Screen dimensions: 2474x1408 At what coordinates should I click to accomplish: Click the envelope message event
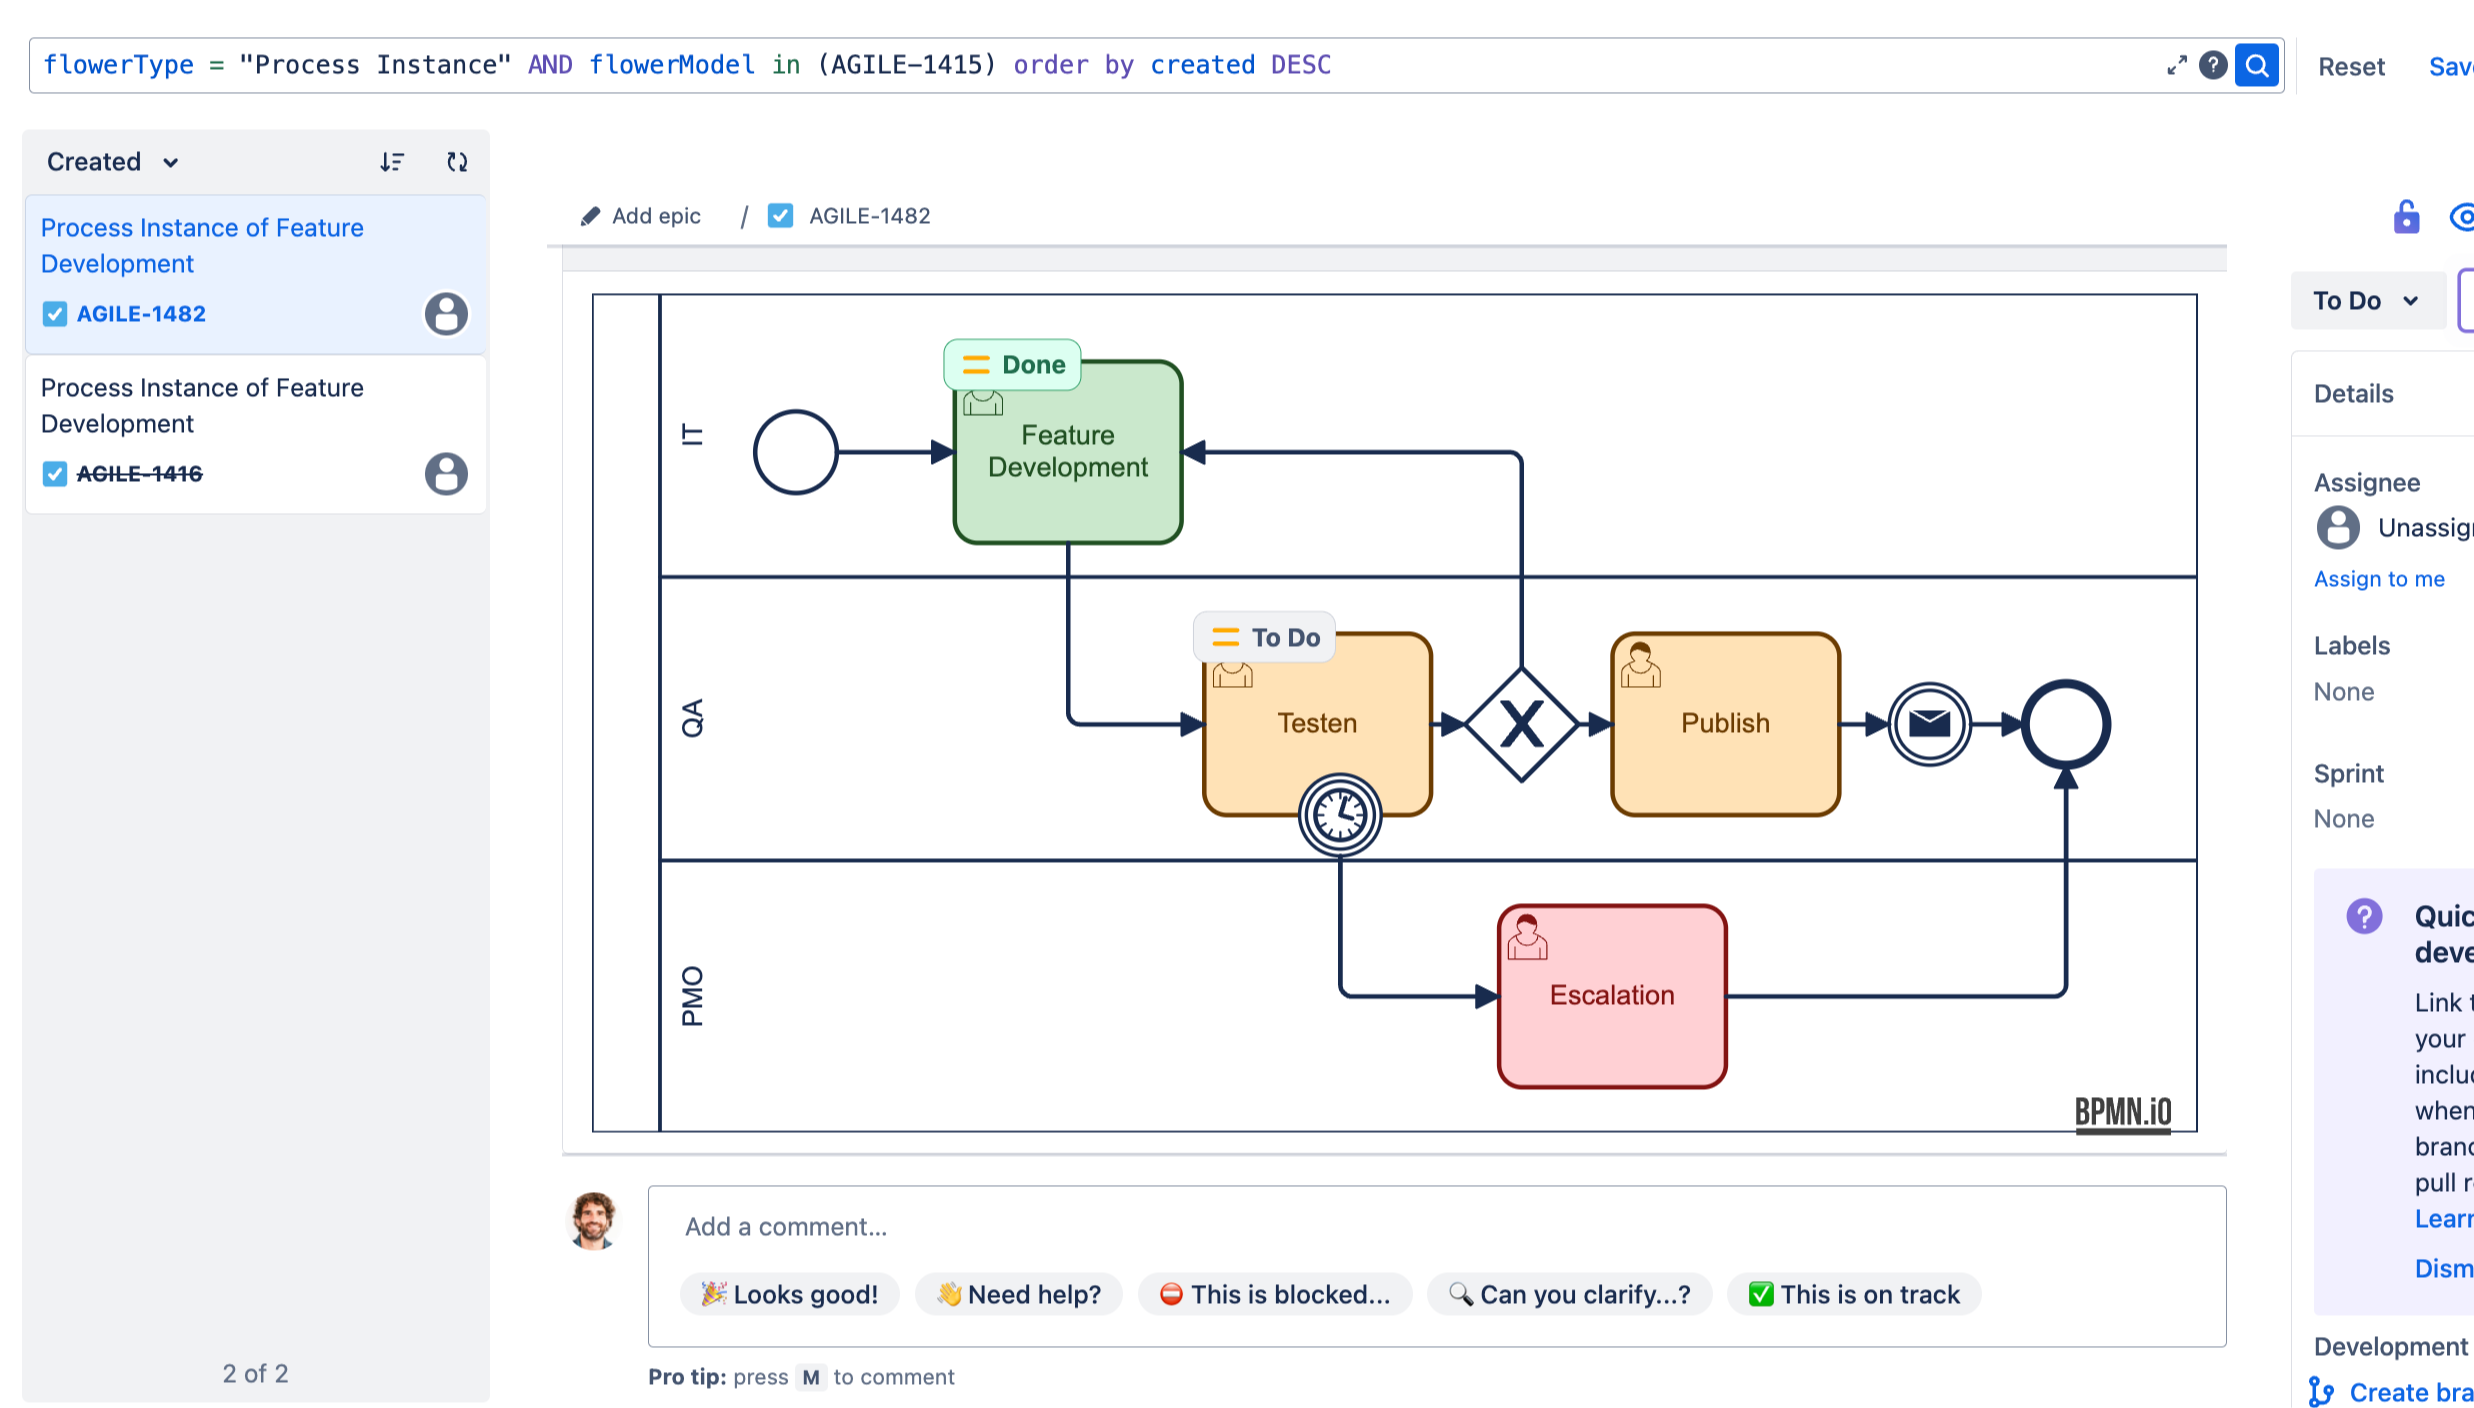point(1929,723)
